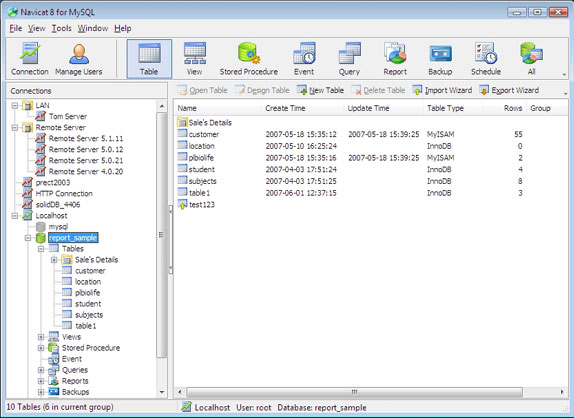Expand the Views node

tap(41, 337)
